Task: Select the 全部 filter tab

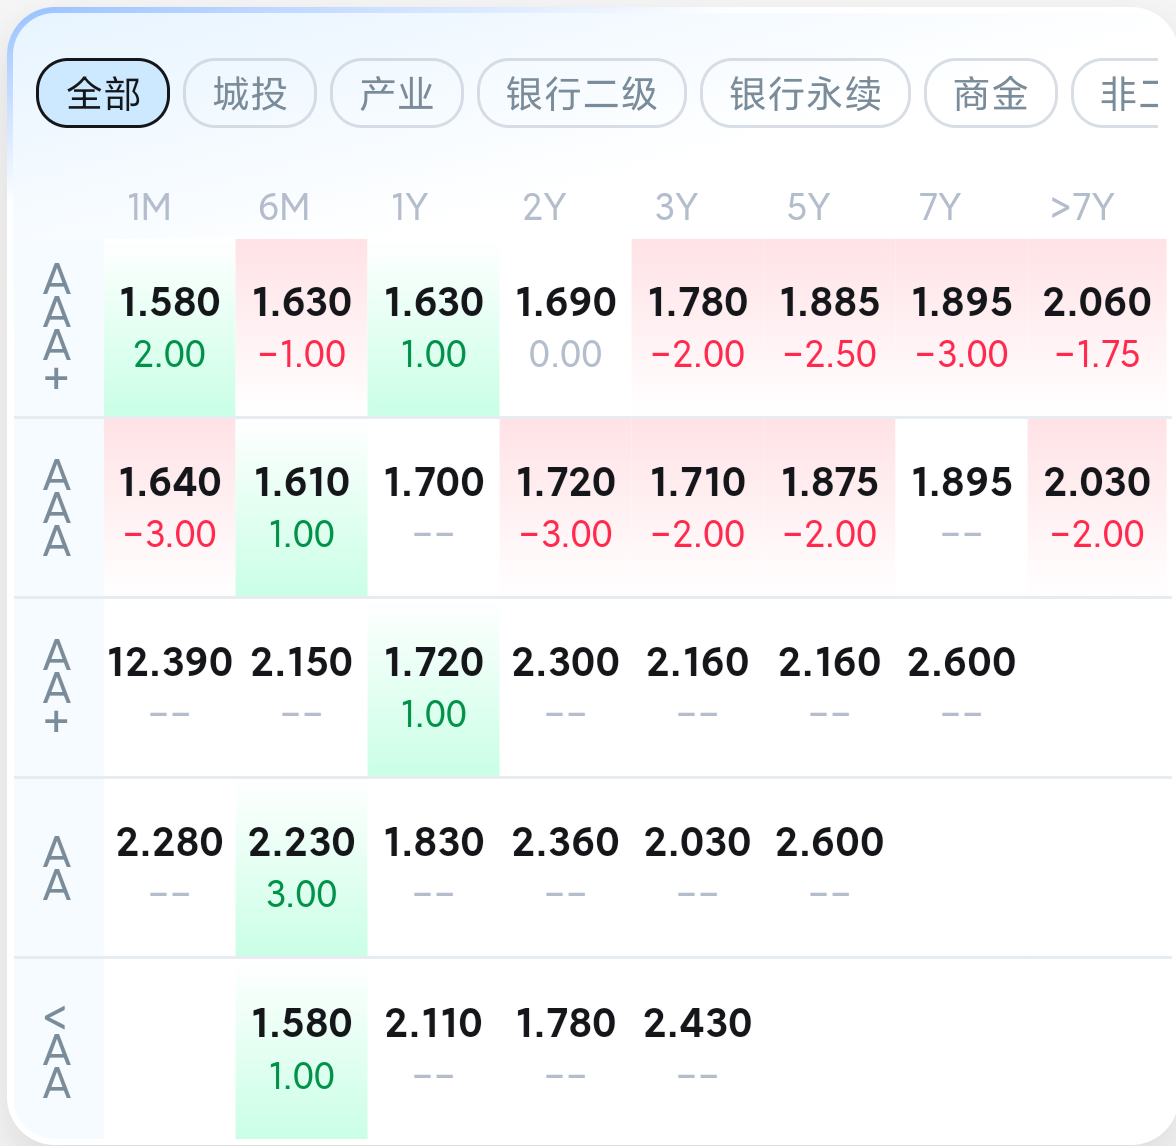Action: [103, 94]
